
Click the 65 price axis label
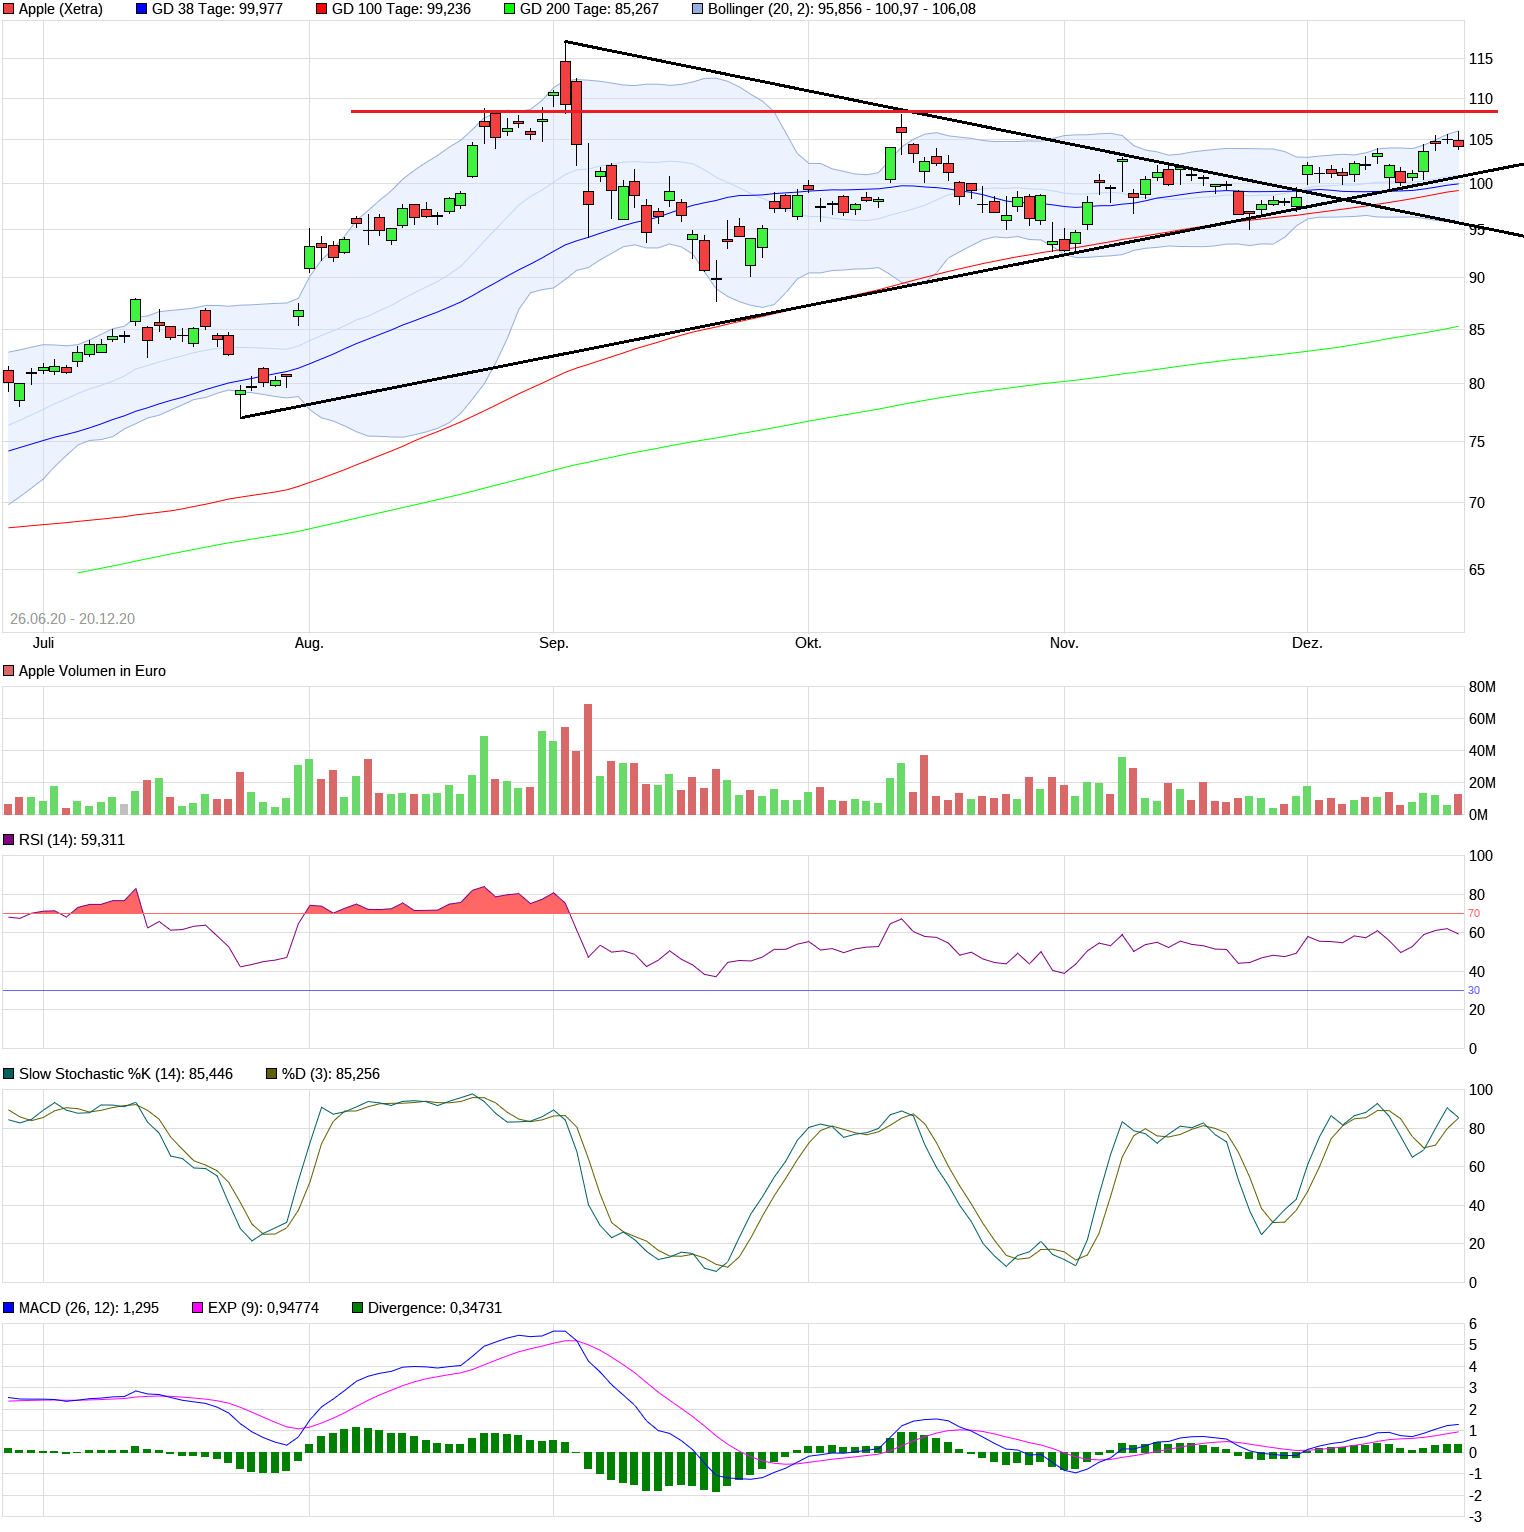1477,570
